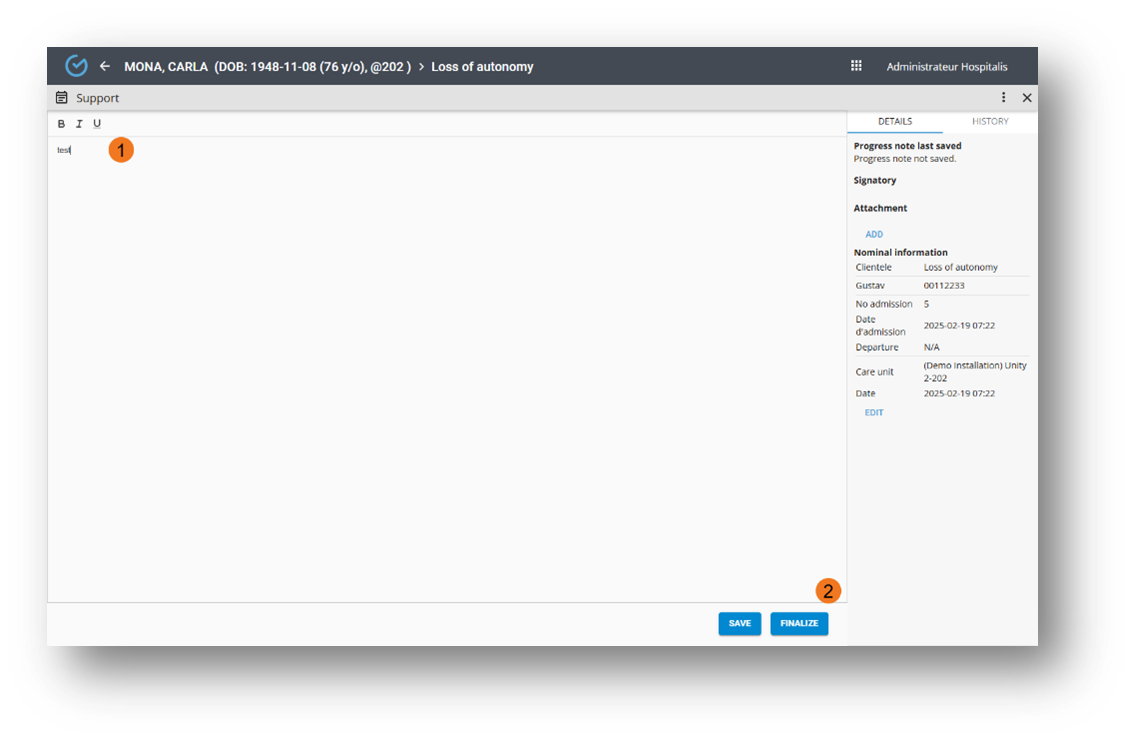Image resolution: width=1133 pixels, height=741 pixels.
Task: Click the patient name MONA, CARLA
Action: pos(166,67)
